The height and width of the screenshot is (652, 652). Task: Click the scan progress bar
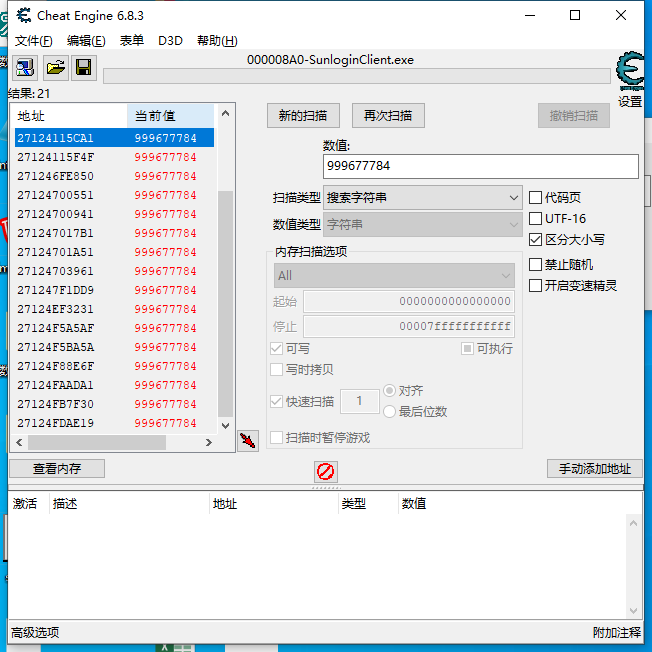pyautogui.click(x=357, y=76)
